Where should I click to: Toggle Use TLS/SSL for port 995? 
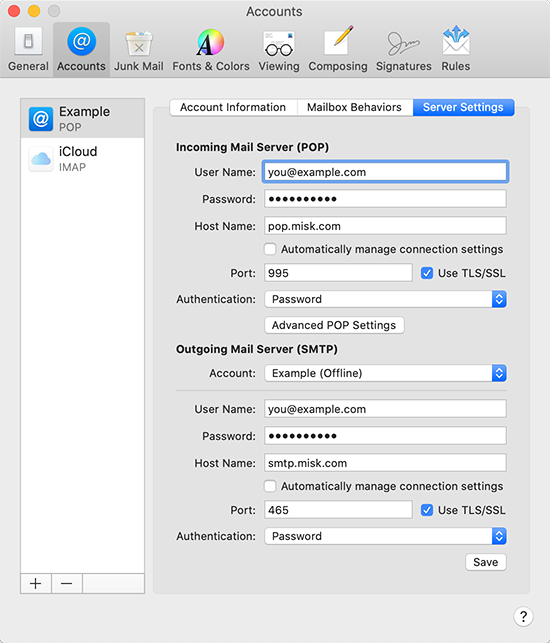click(x=427, y=273)
